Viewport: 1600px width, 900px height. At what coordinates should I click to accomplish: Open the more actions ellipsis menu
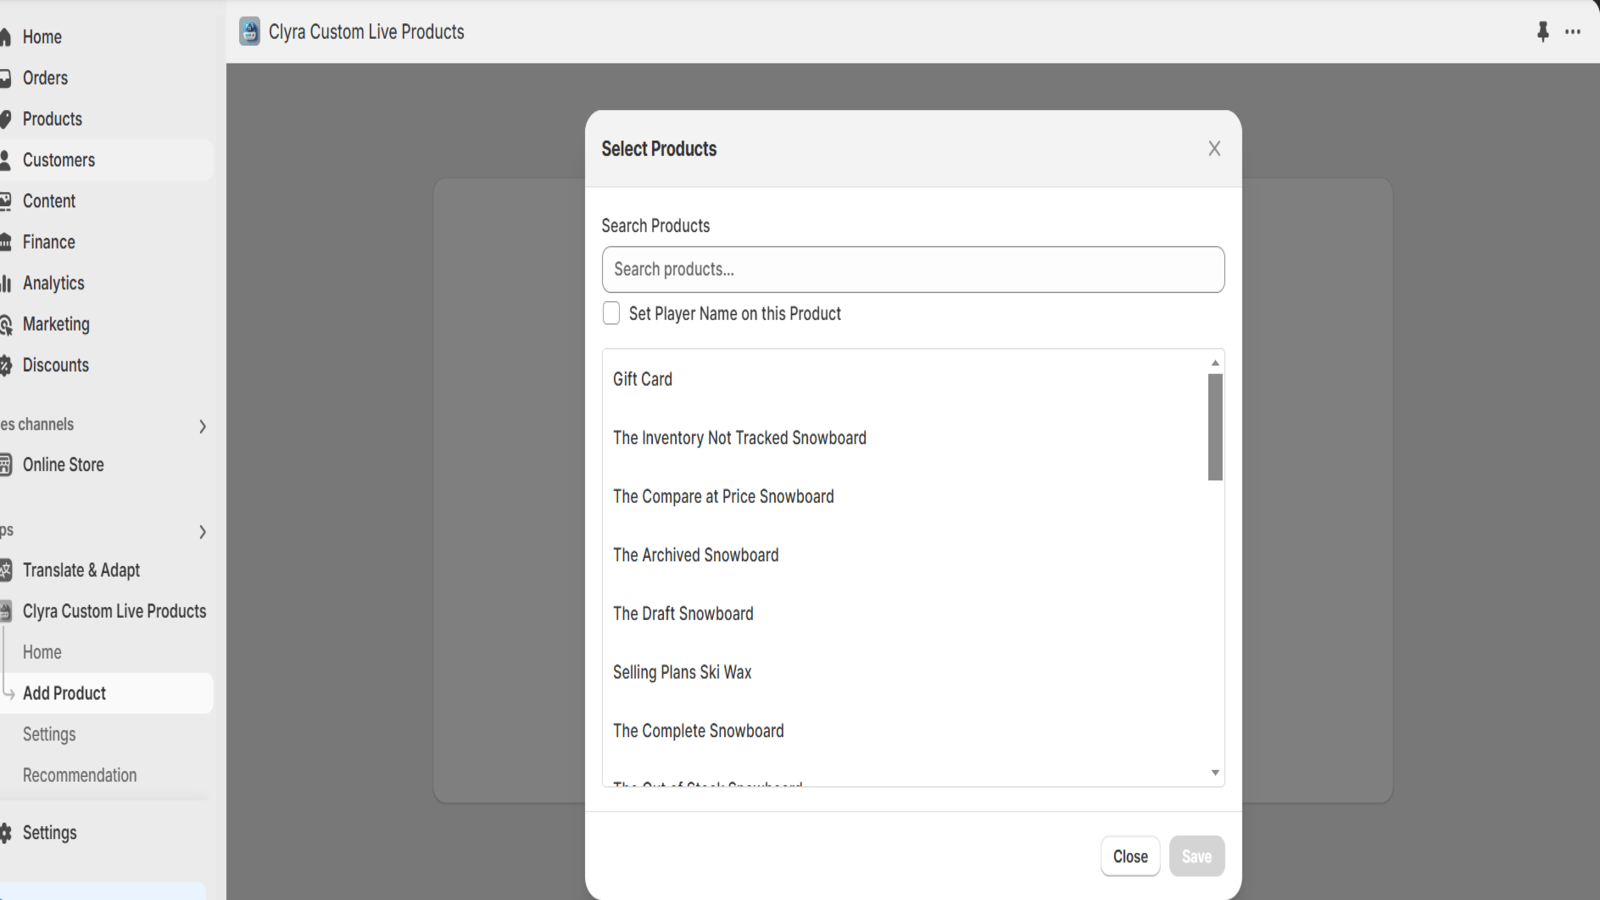pyautogui.click(x=1573, y=31)
